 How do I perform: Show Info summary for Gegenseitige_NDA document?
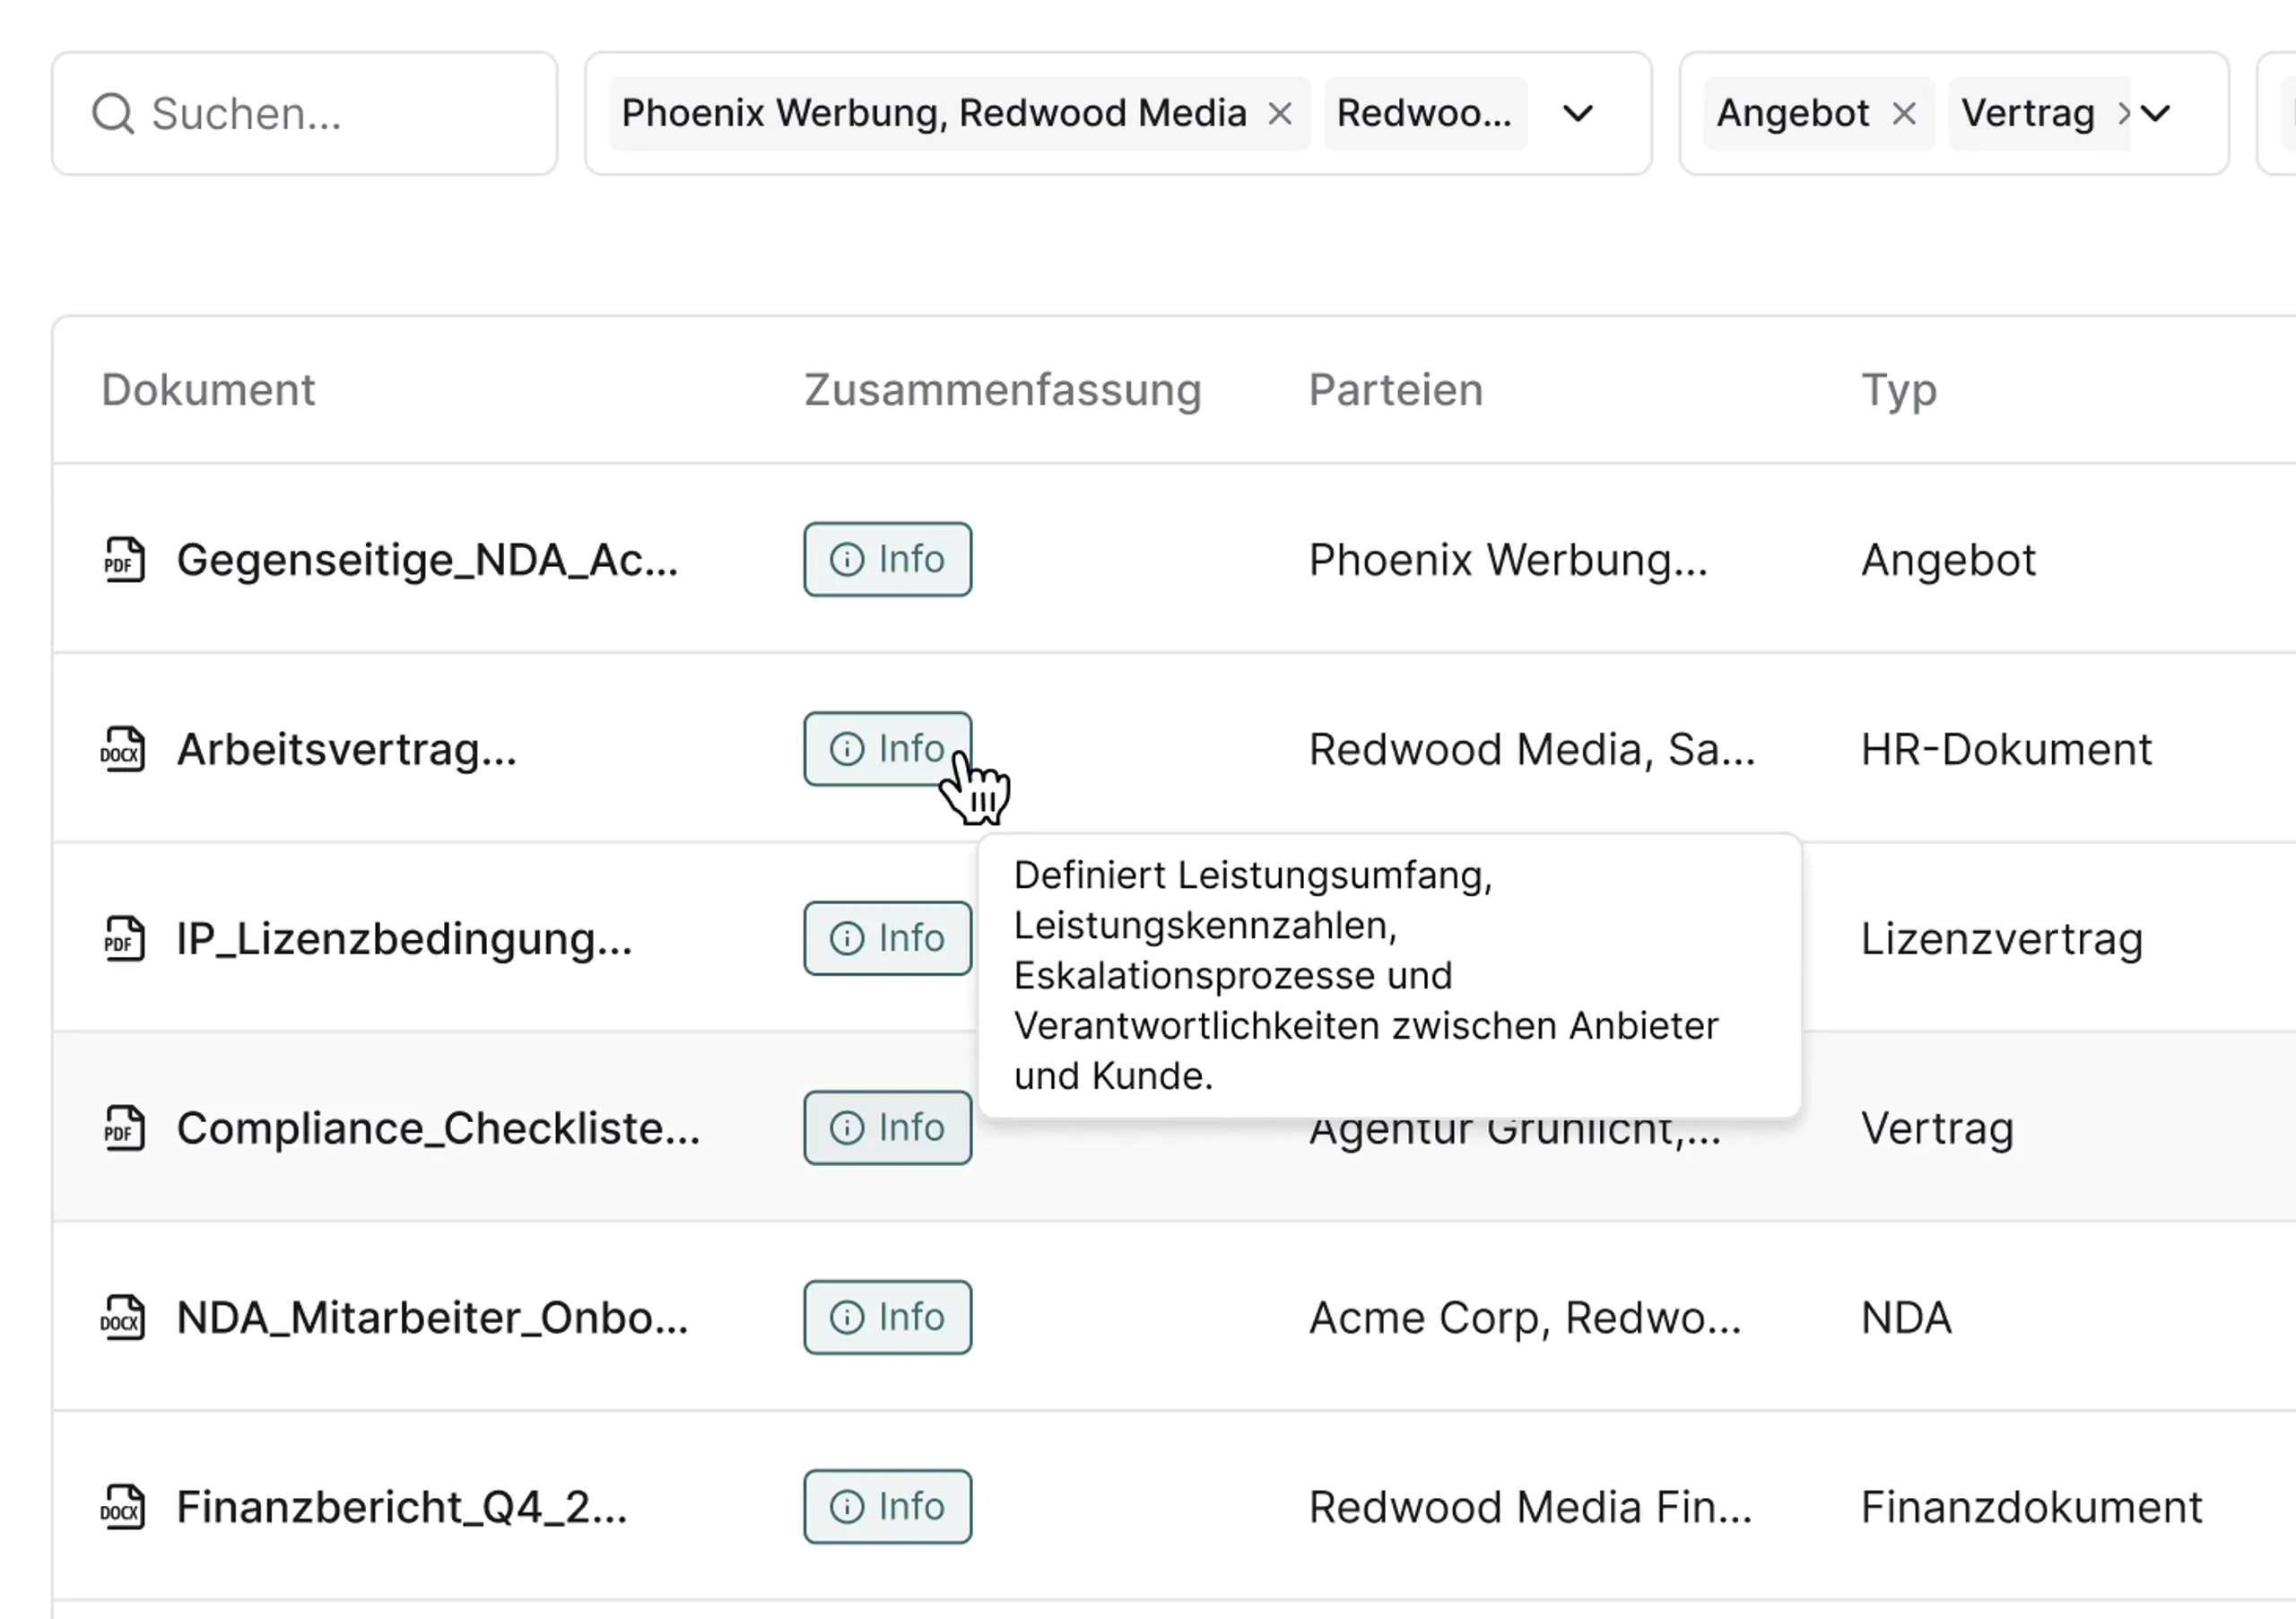[887, 559]
